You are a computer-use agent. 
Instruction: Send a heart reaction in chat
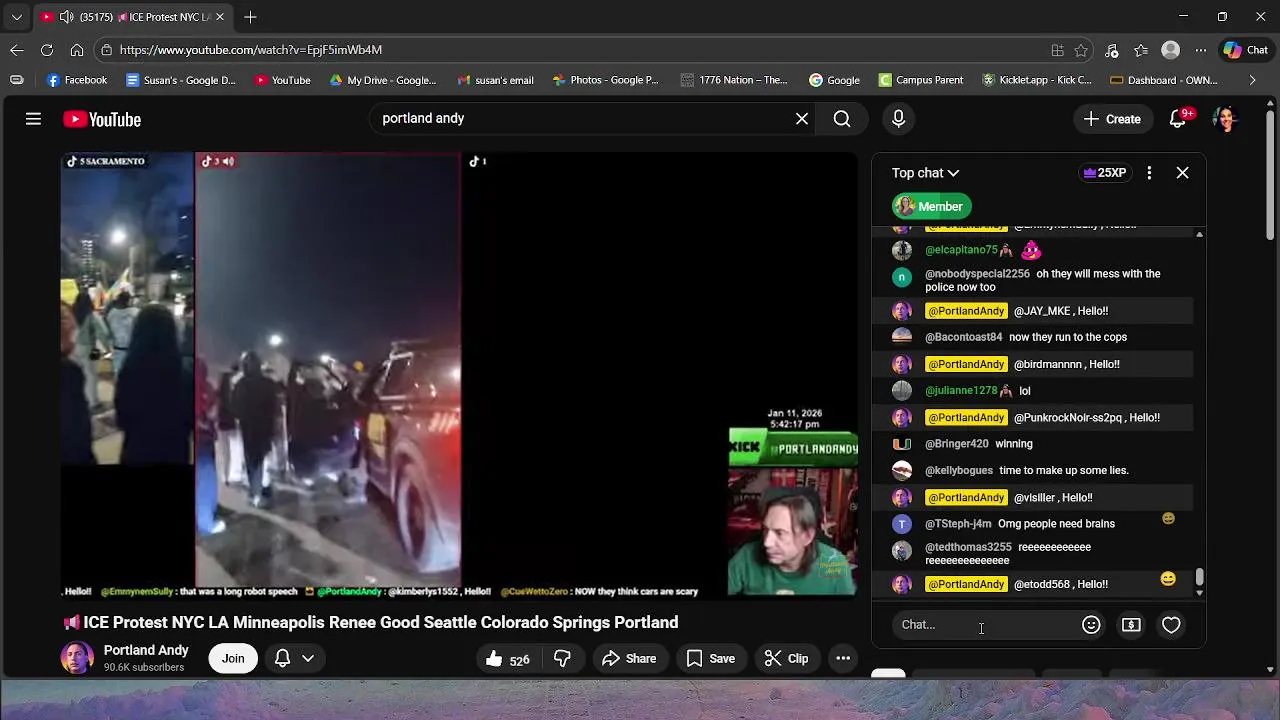pos(1171,625)
